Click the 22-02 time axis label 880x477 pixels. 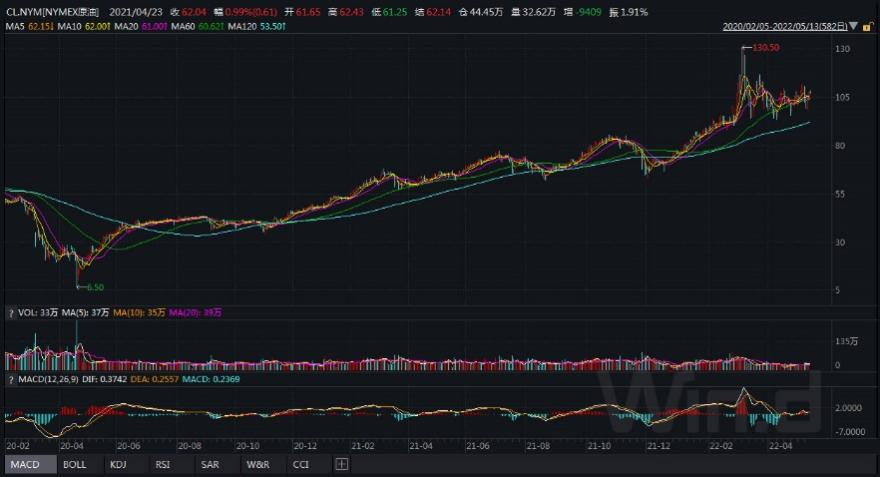point(721,446)
